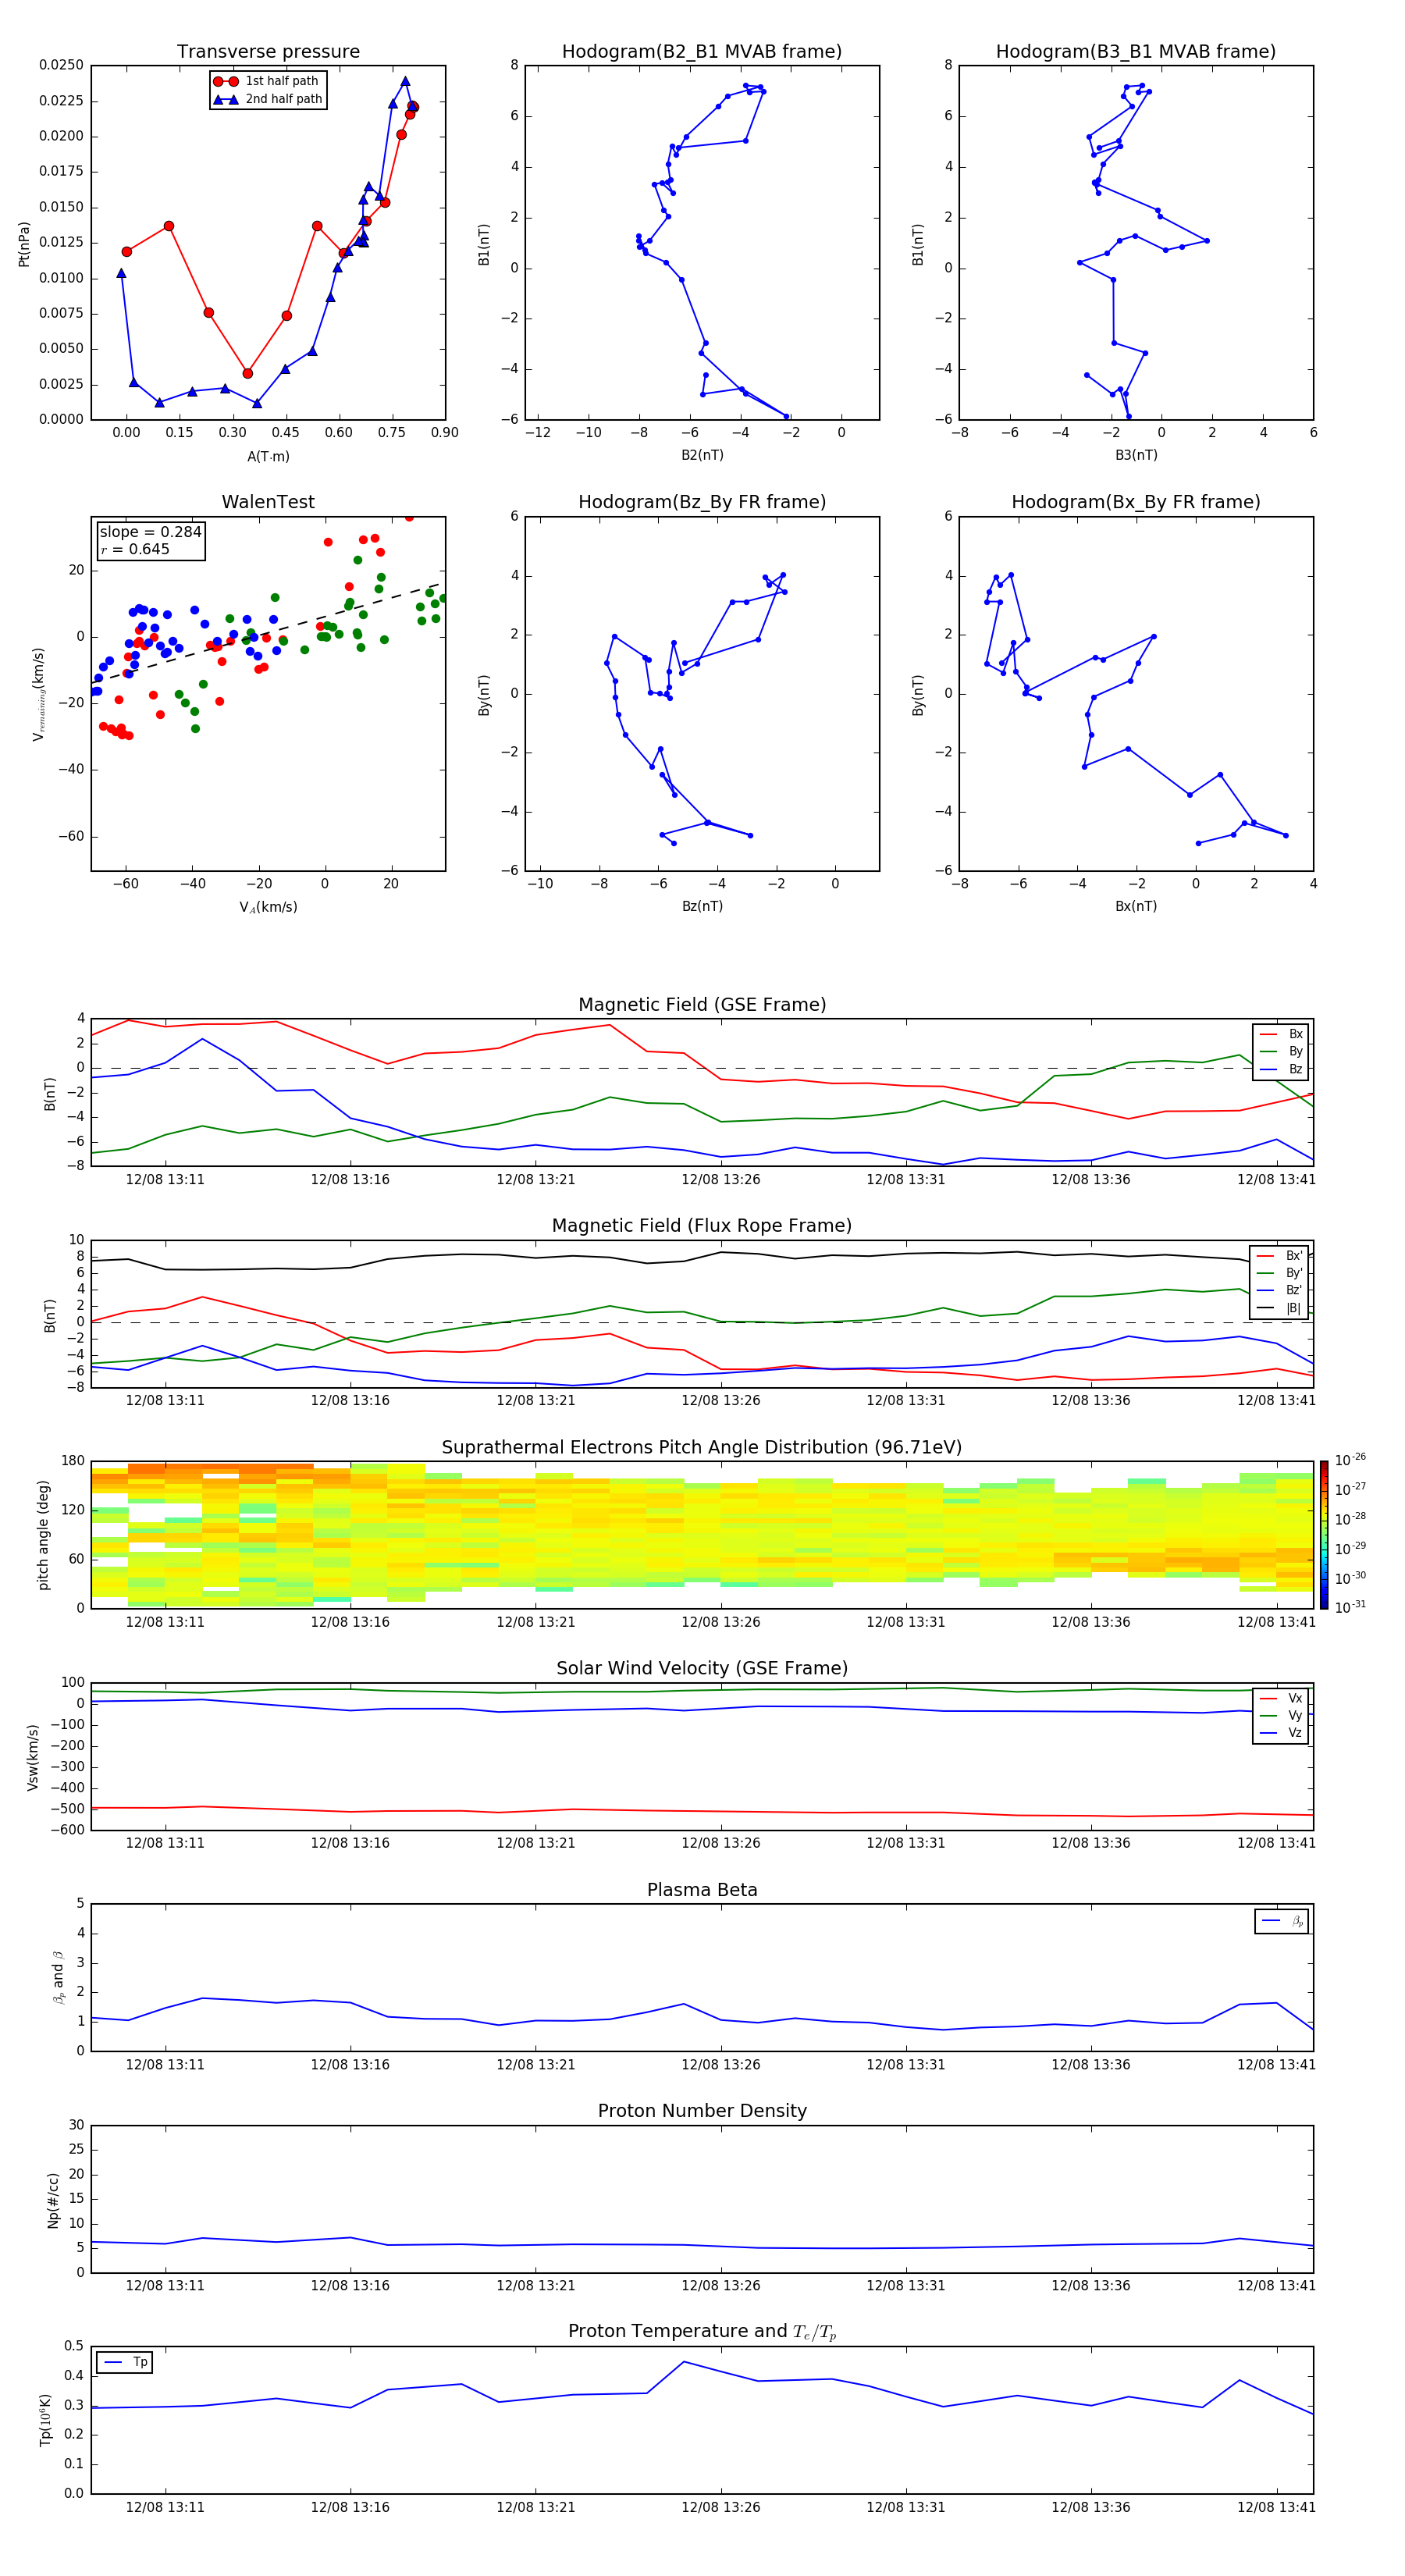This screenshot has width=1405, height=2576.
Task: Click the 'Vy' legend entry
Action: click(1281, 1716)
